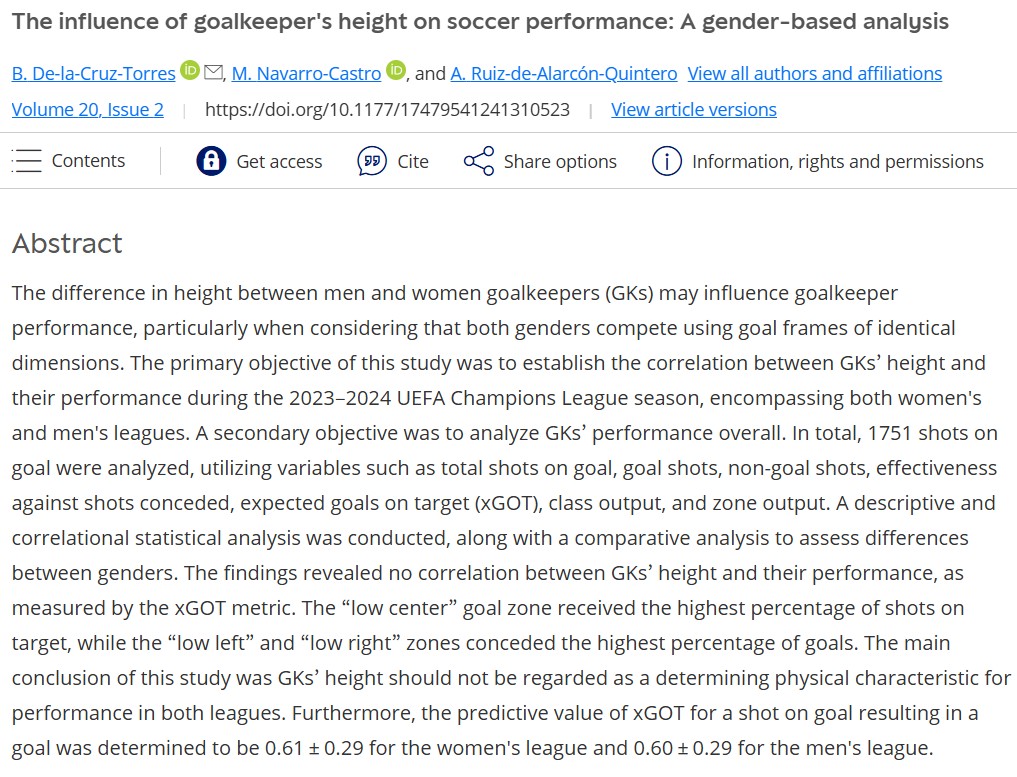Click the quotation bubble Cite icon
Image resolution: width=1017 pixels, height=777 pixels.
pos(372,161)
